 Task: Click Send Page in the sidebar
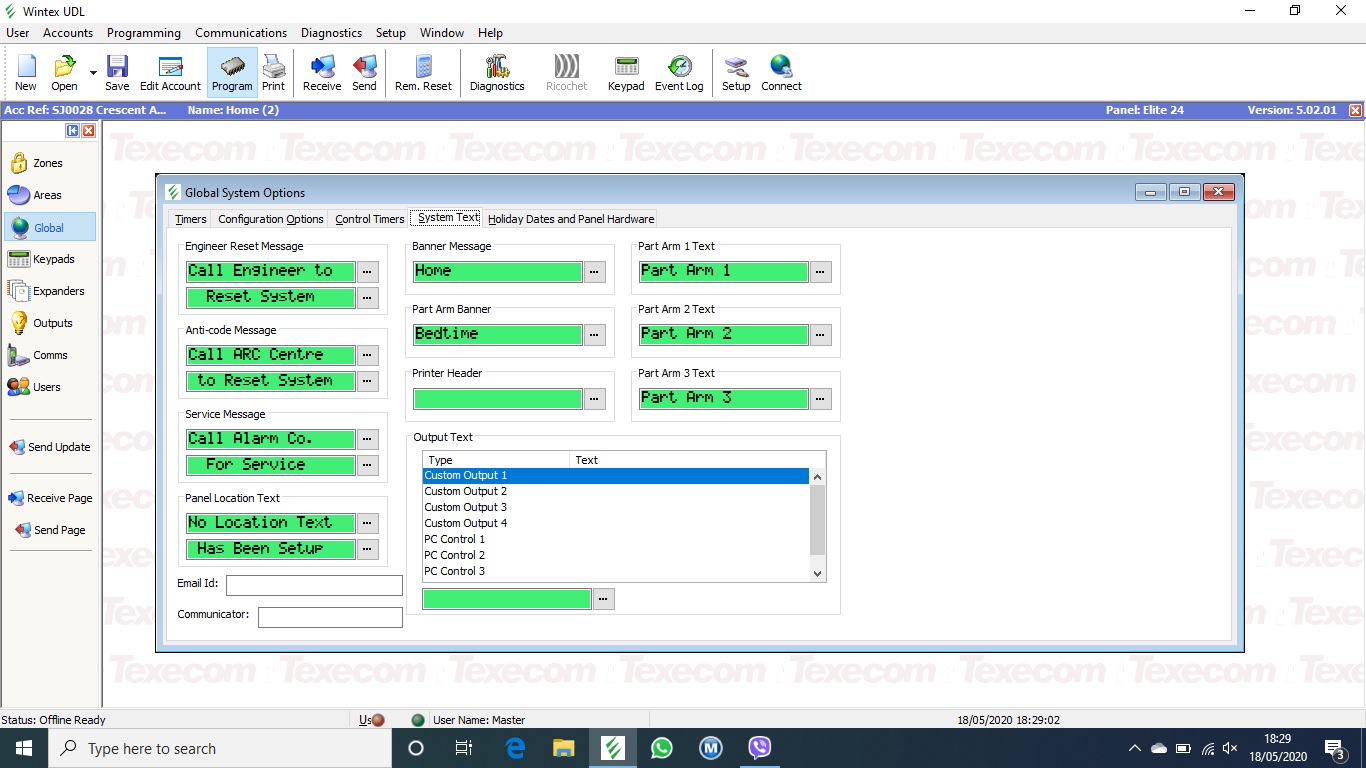pos(59,530)
